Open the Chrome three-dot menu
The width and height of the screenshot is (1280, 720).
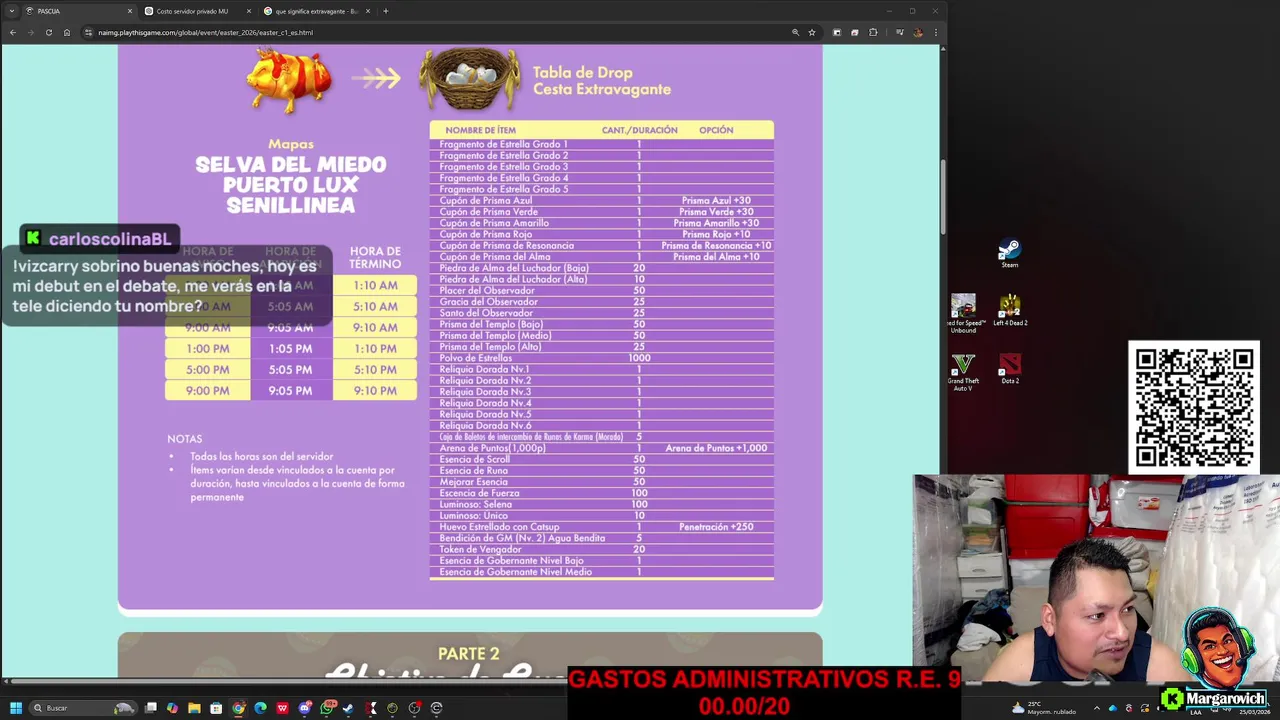(936, 32)
